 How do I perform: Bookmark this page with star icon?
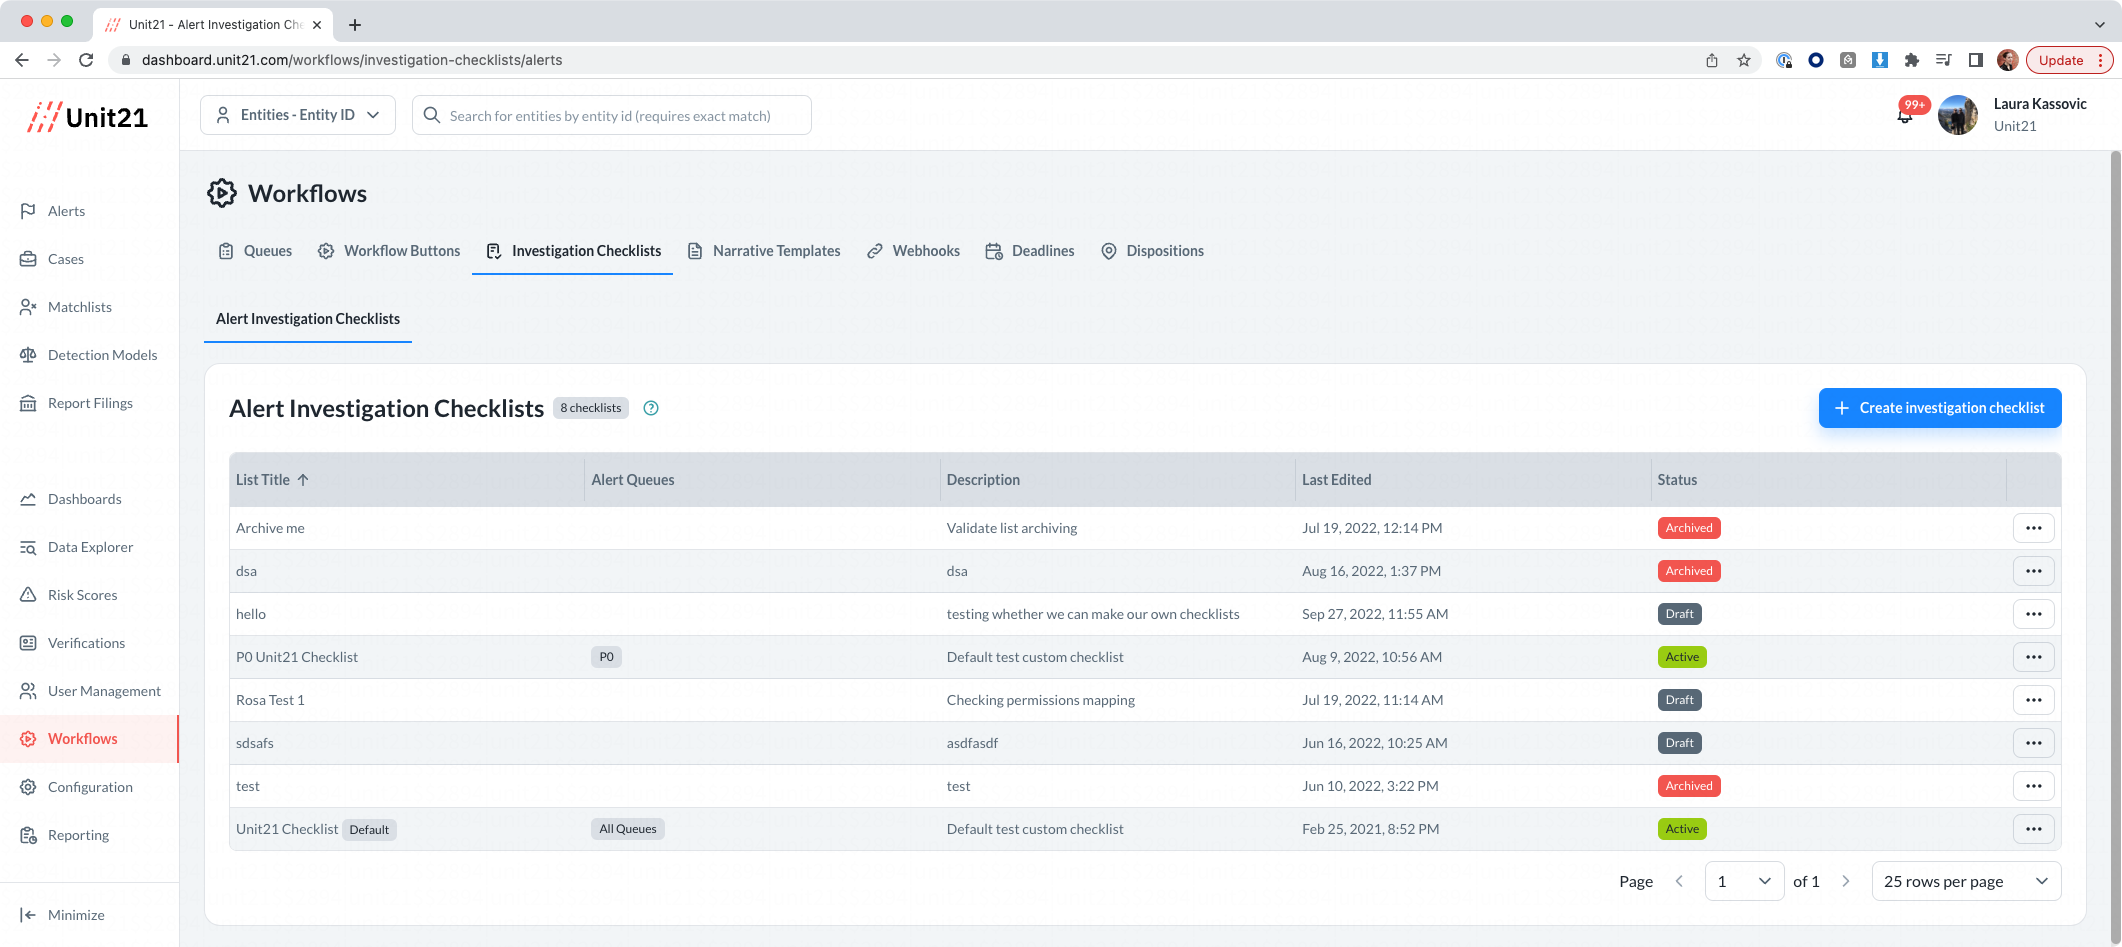coord(1744,60)
